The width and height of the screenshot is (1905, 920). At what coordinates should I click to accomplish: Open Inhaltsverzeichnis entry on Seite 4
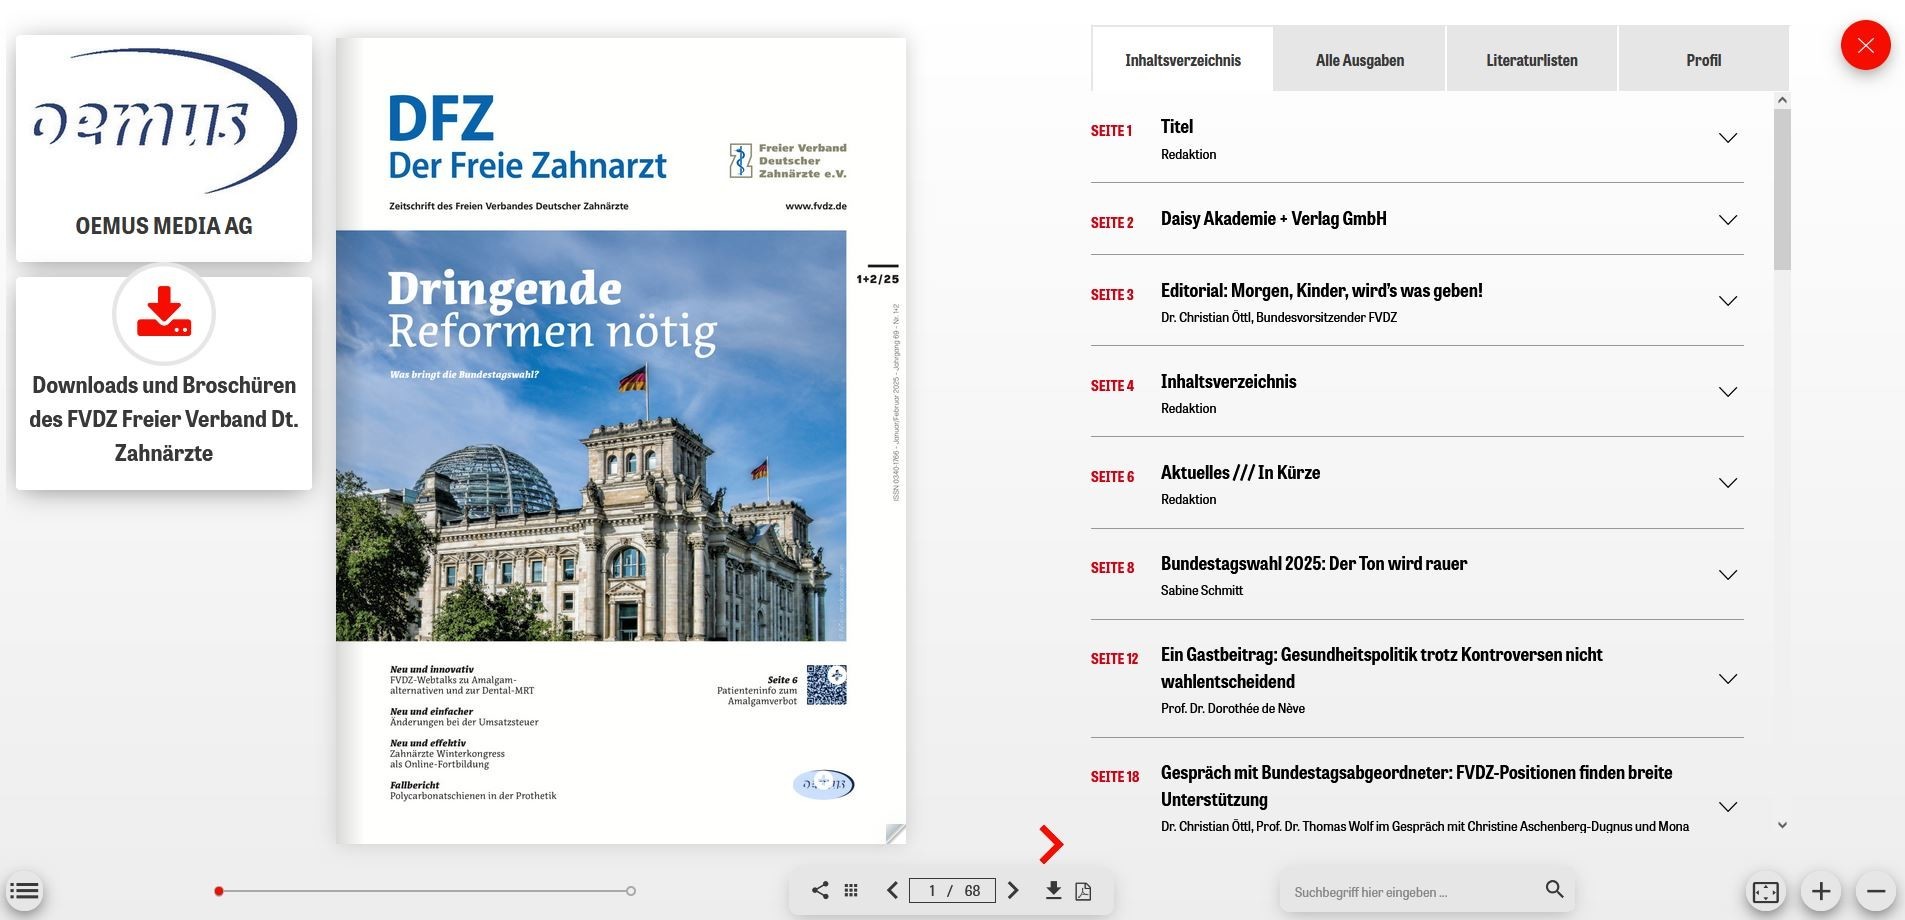pyautogui.click(x=1229, y=382)
